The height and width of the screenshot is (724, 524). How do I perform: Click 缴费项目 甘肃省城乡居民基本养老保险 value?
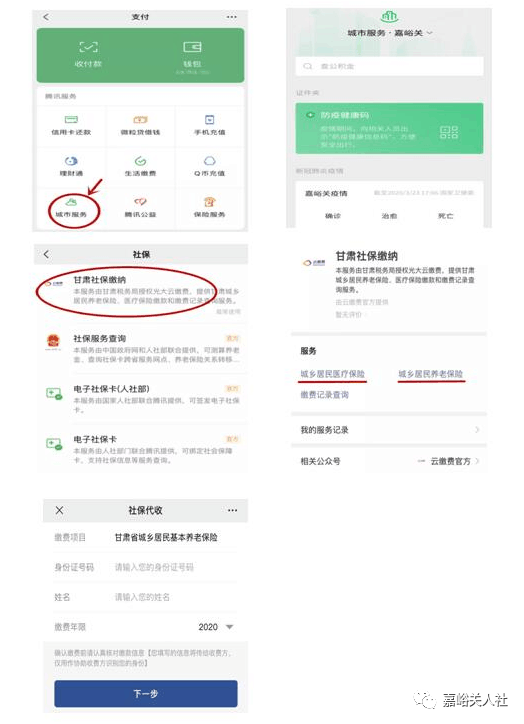coord(166,537)
